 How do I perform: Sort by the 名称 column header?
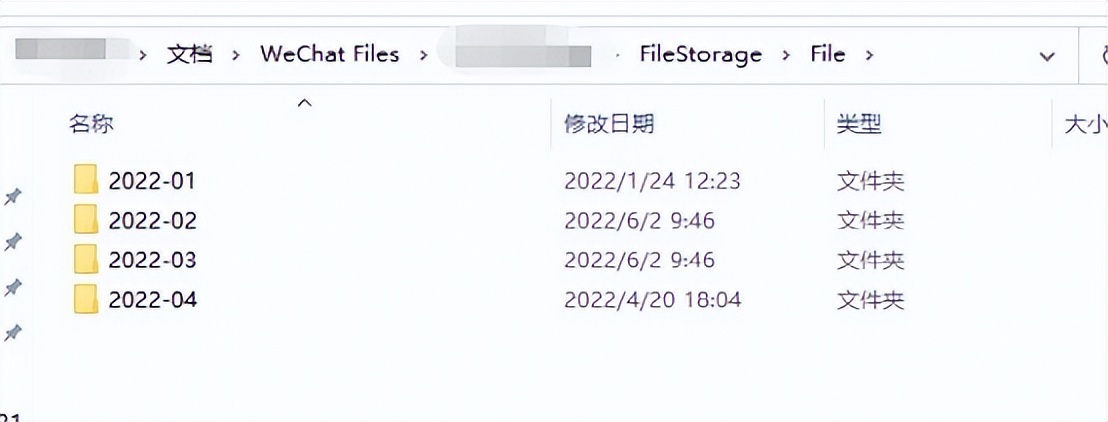point(91,124)
